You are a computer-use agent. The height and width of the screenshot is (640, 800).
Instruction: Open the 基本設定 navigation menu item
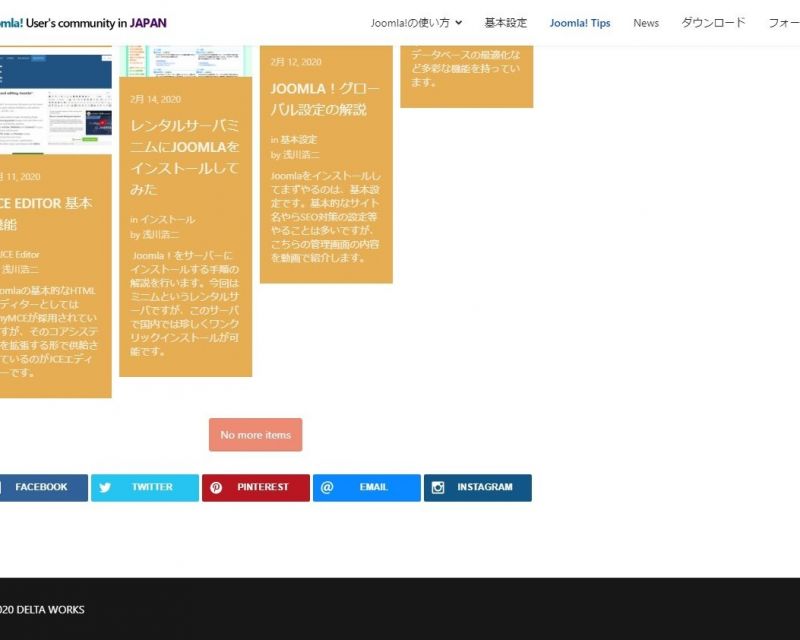(505, 23)
